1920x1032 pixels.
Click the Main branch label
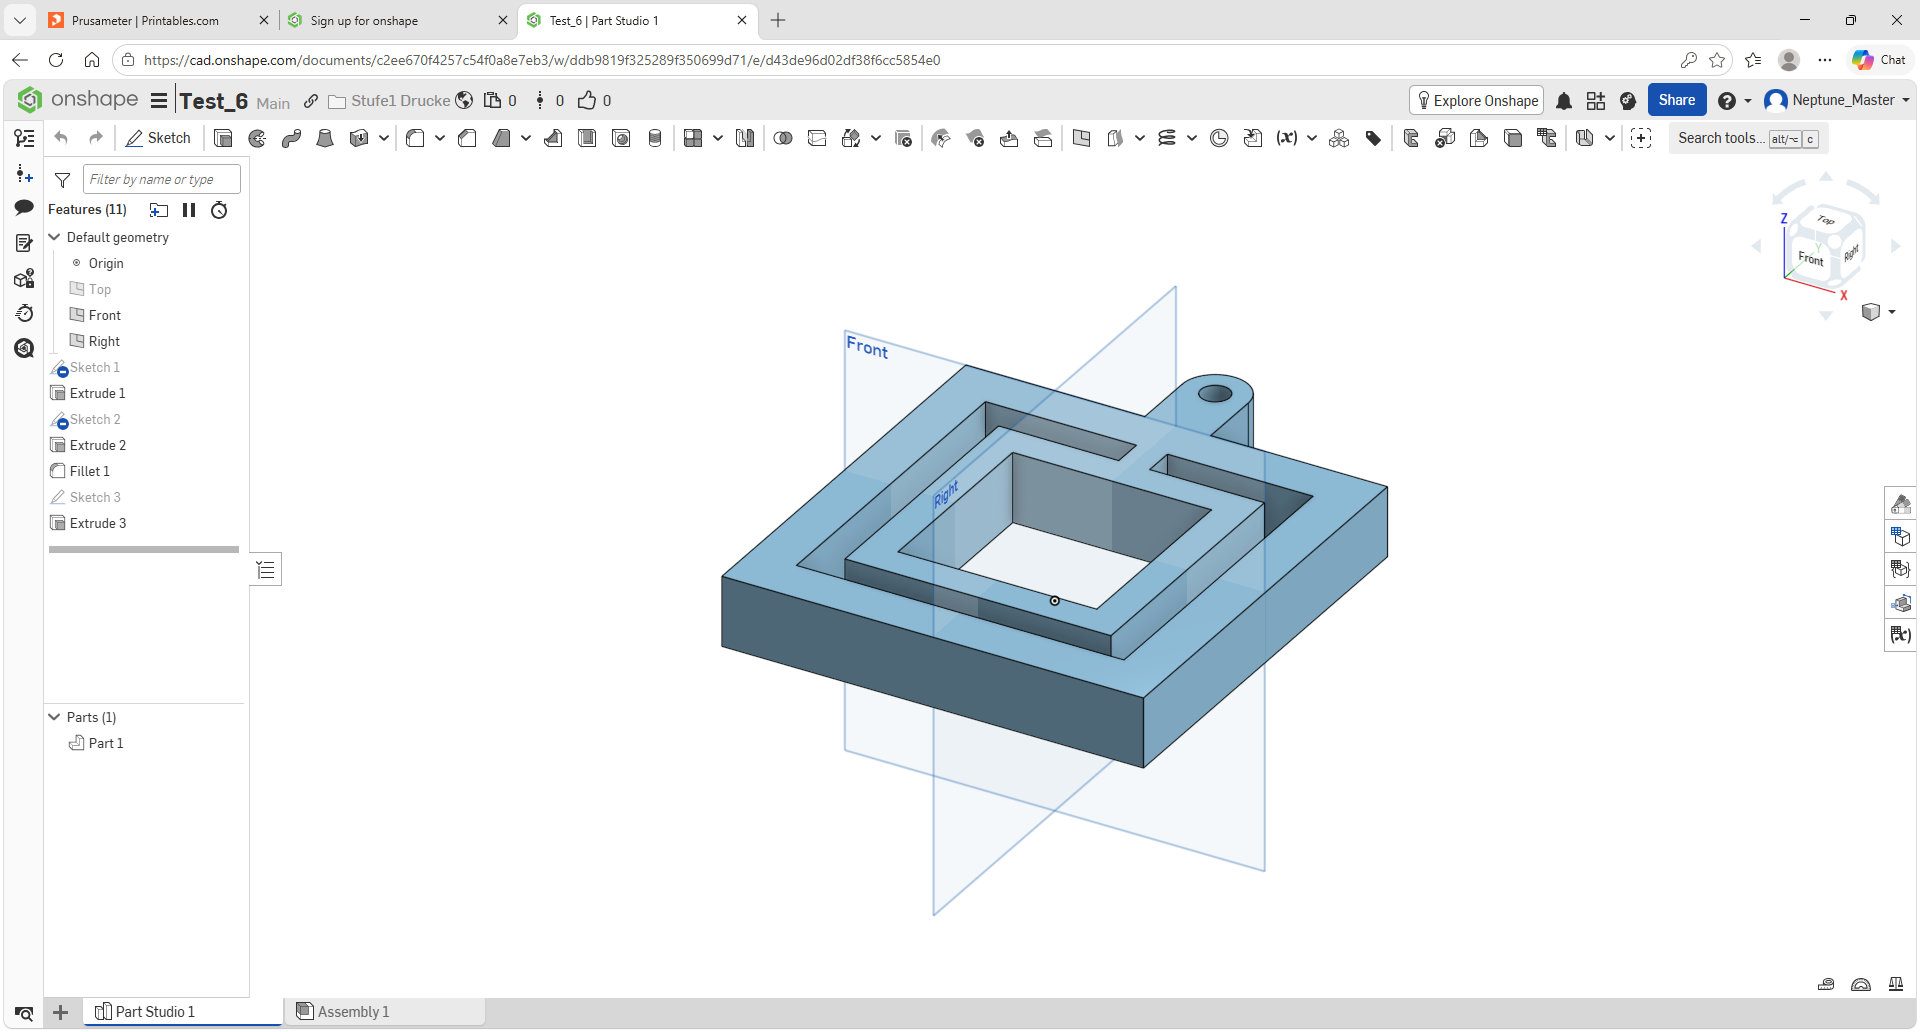[273, 103]
